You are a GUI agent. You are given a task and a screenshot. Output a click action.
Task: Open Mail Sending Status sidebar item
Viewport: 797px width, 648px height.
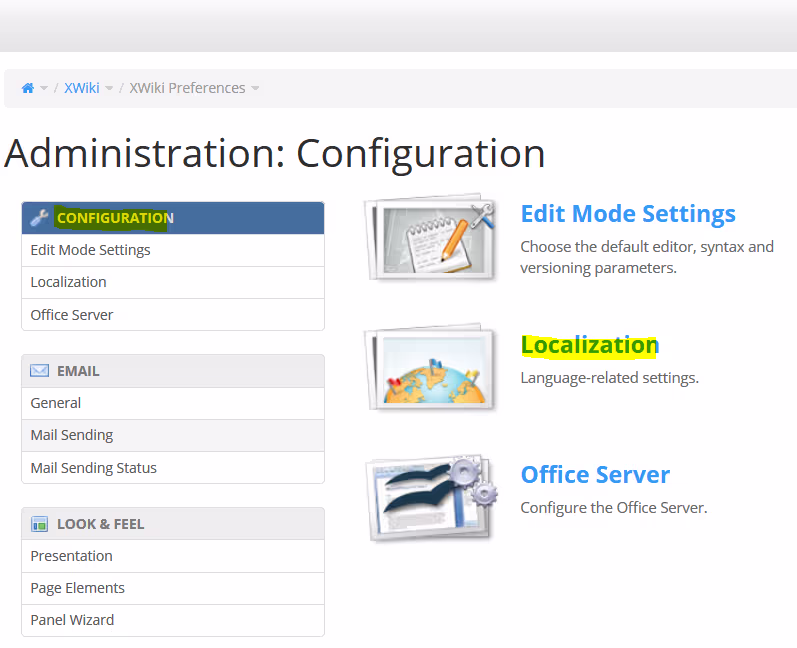pos(93,468)
